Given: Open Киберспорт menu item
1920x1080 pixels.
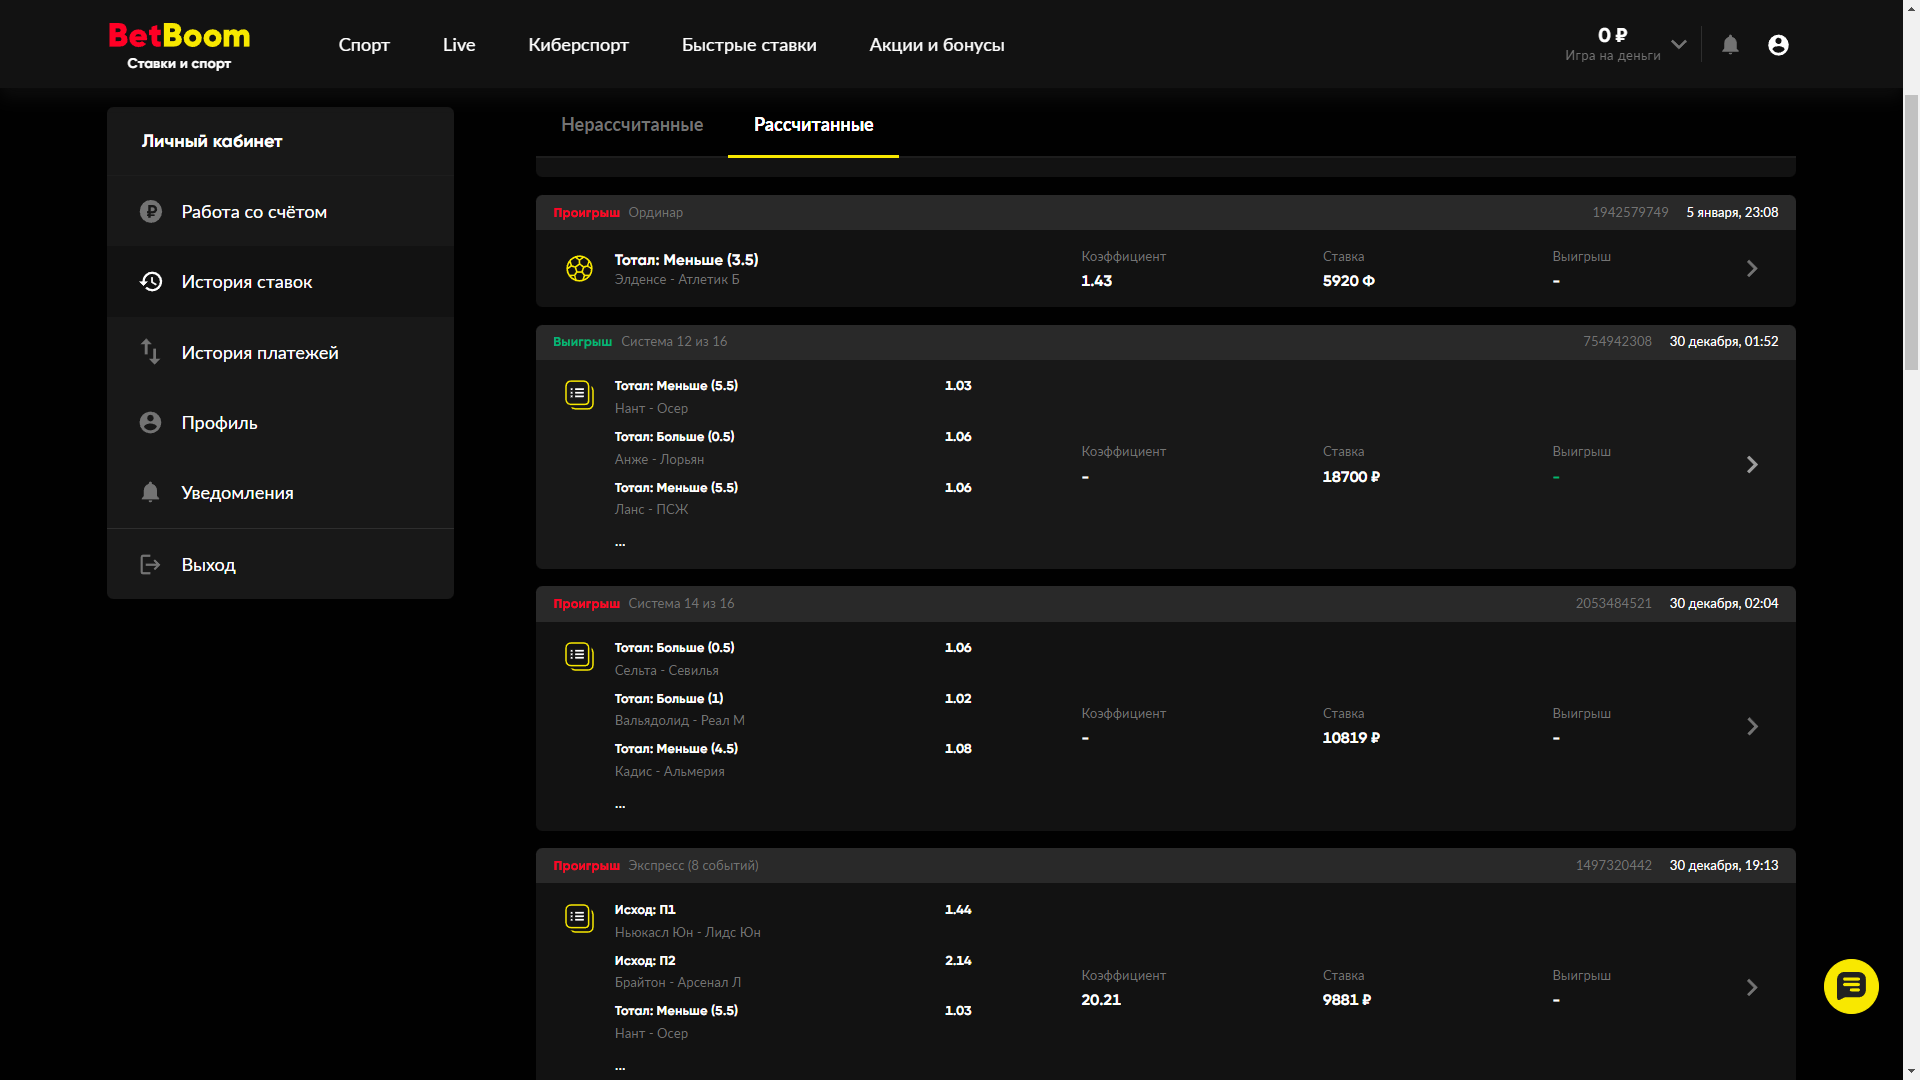Looking at the screenshot, I should pyautogui.click(x=578, y=45).
